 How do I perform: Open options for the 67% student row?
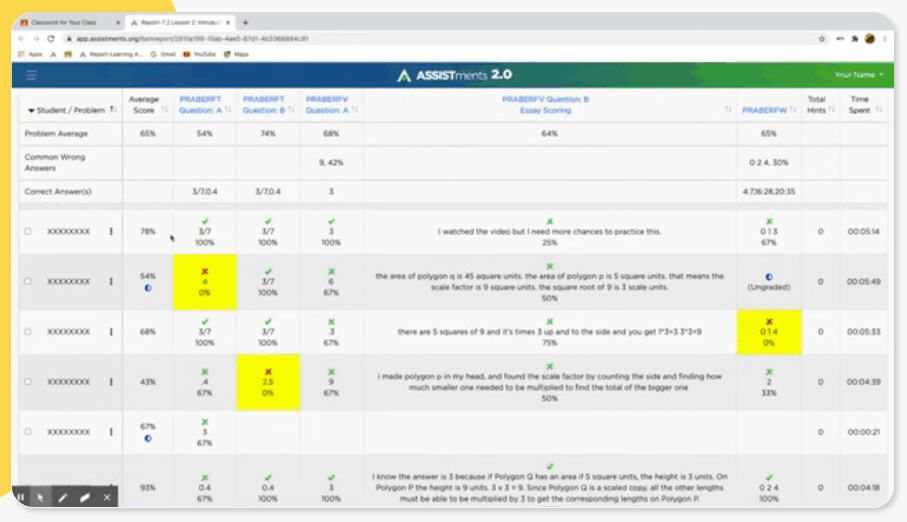click(111, 432)
